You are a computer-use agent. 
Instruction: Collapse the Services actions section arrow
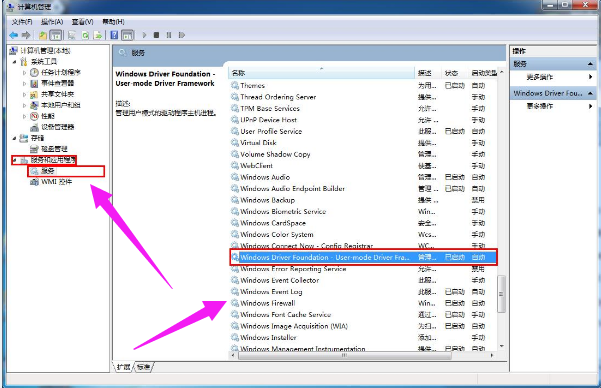click(590, 64)
